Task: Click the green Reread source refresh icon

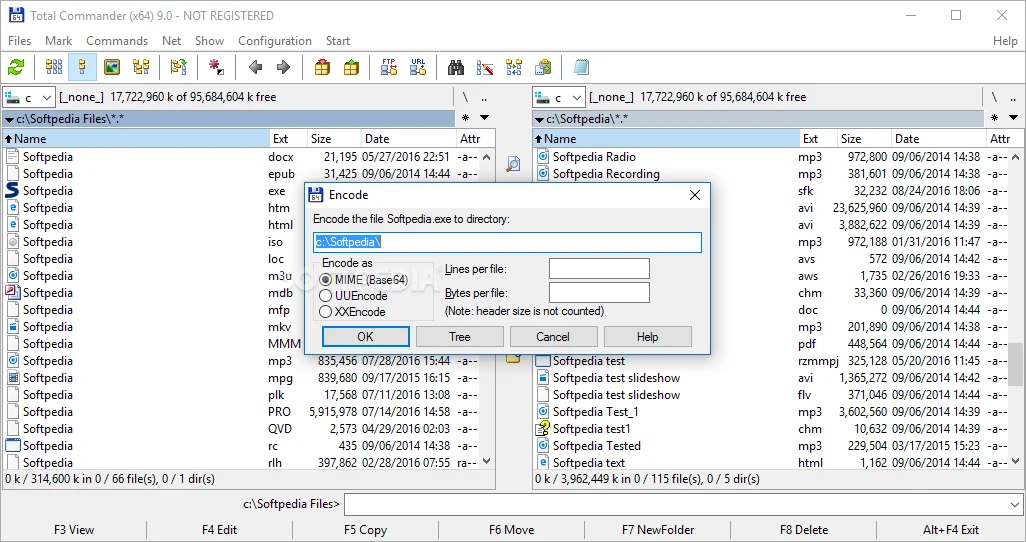Action: (16, 67)
